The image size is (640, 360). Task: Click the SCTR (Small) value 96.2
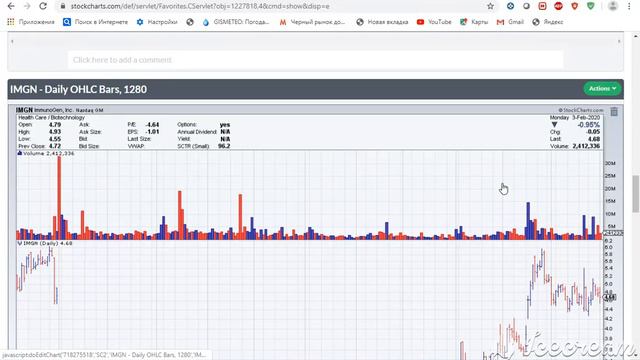224,146
